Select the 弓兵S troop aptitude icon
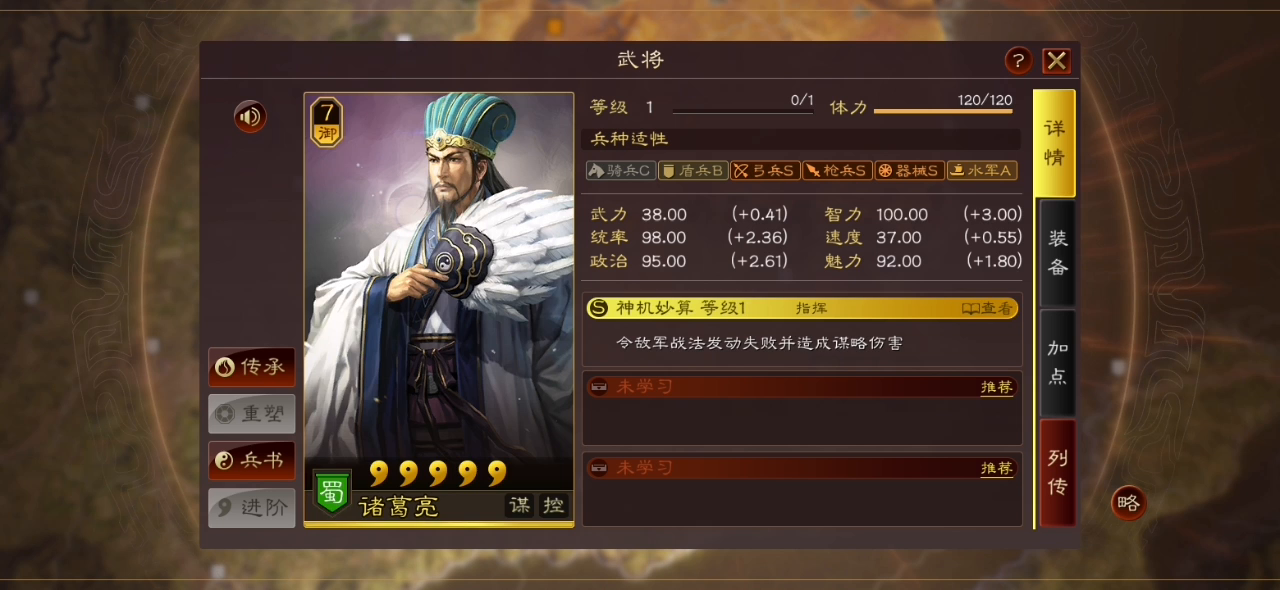The width and height of the screenshot is (1280, 590). click(x=765, y=171)
